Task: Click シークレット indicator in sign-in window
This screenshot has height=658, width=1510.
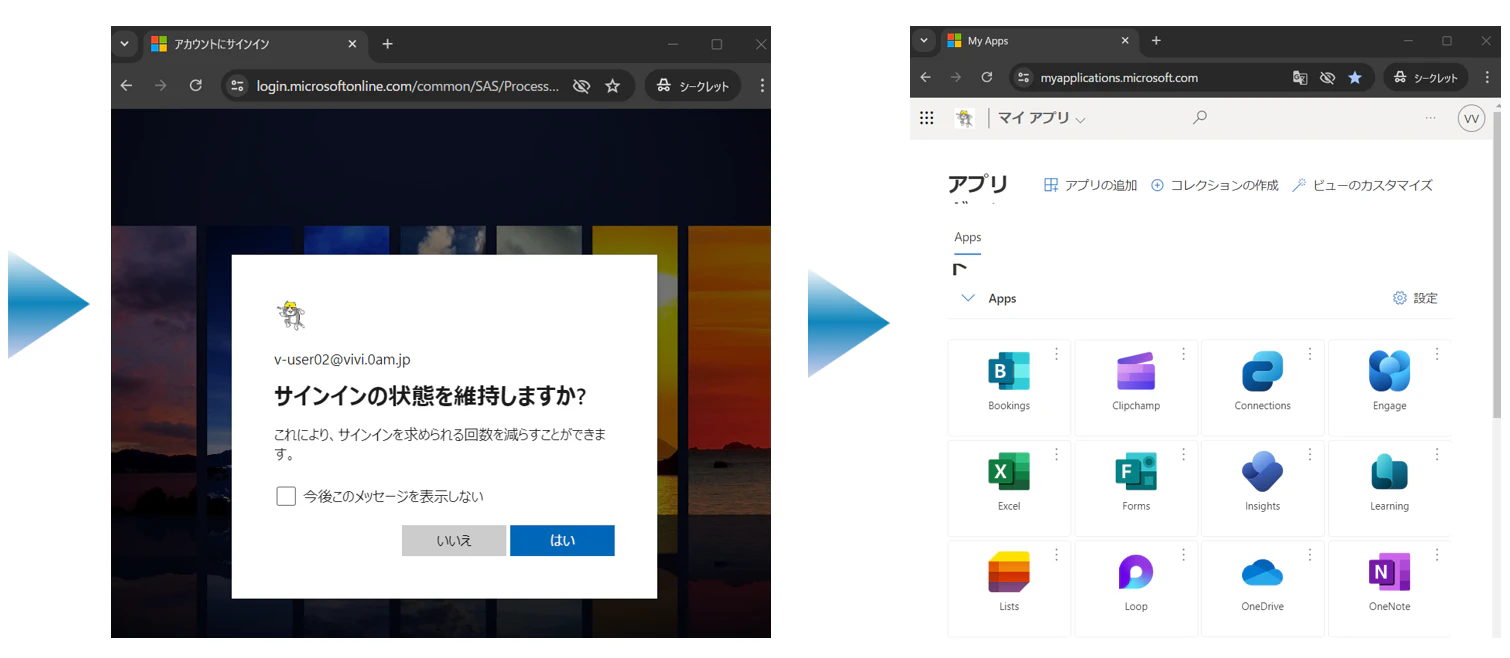Action: (x=693, y=86)
